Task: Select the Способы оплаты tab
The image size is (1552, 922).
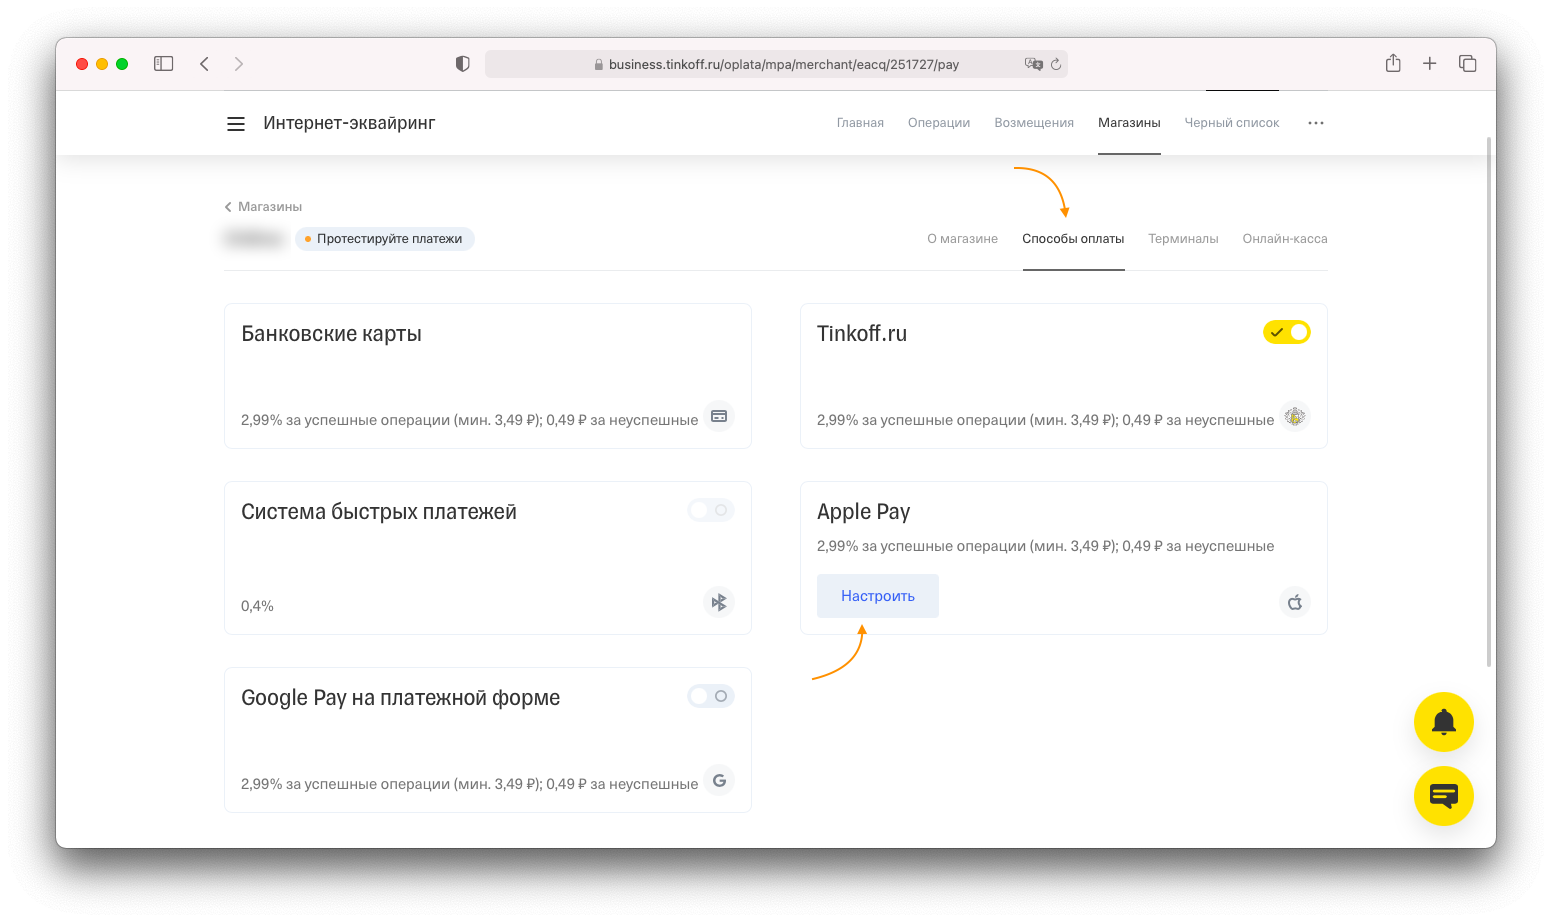Action: click(x=1073, y=239)
